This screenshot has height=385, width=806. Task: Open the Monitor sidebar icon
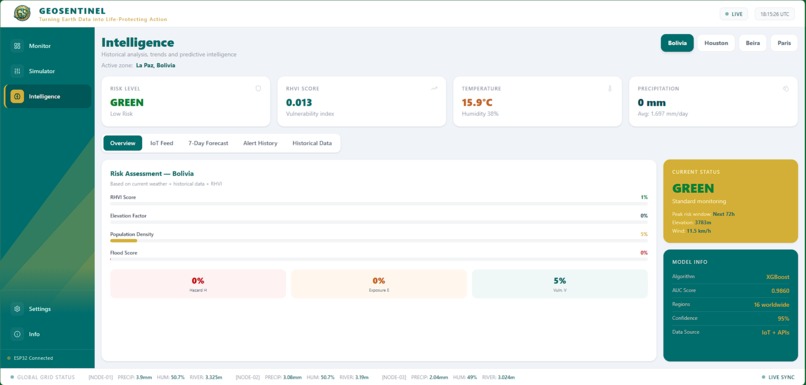[17, 46]
